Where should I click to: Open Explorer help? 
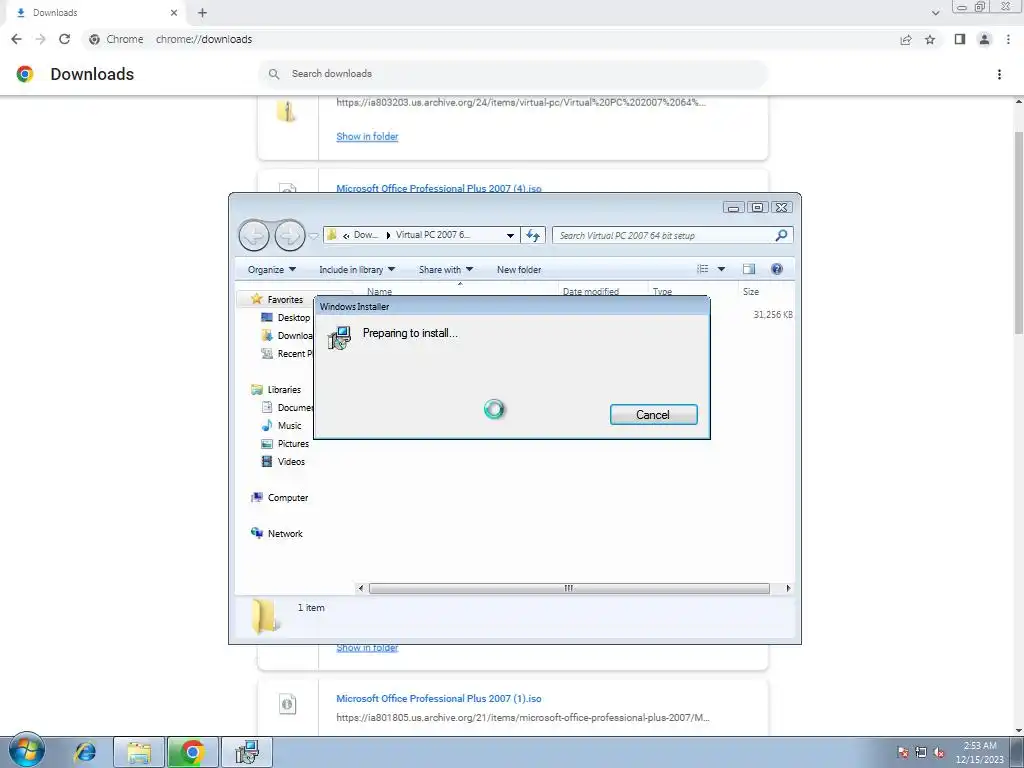(x=776, y=269)
